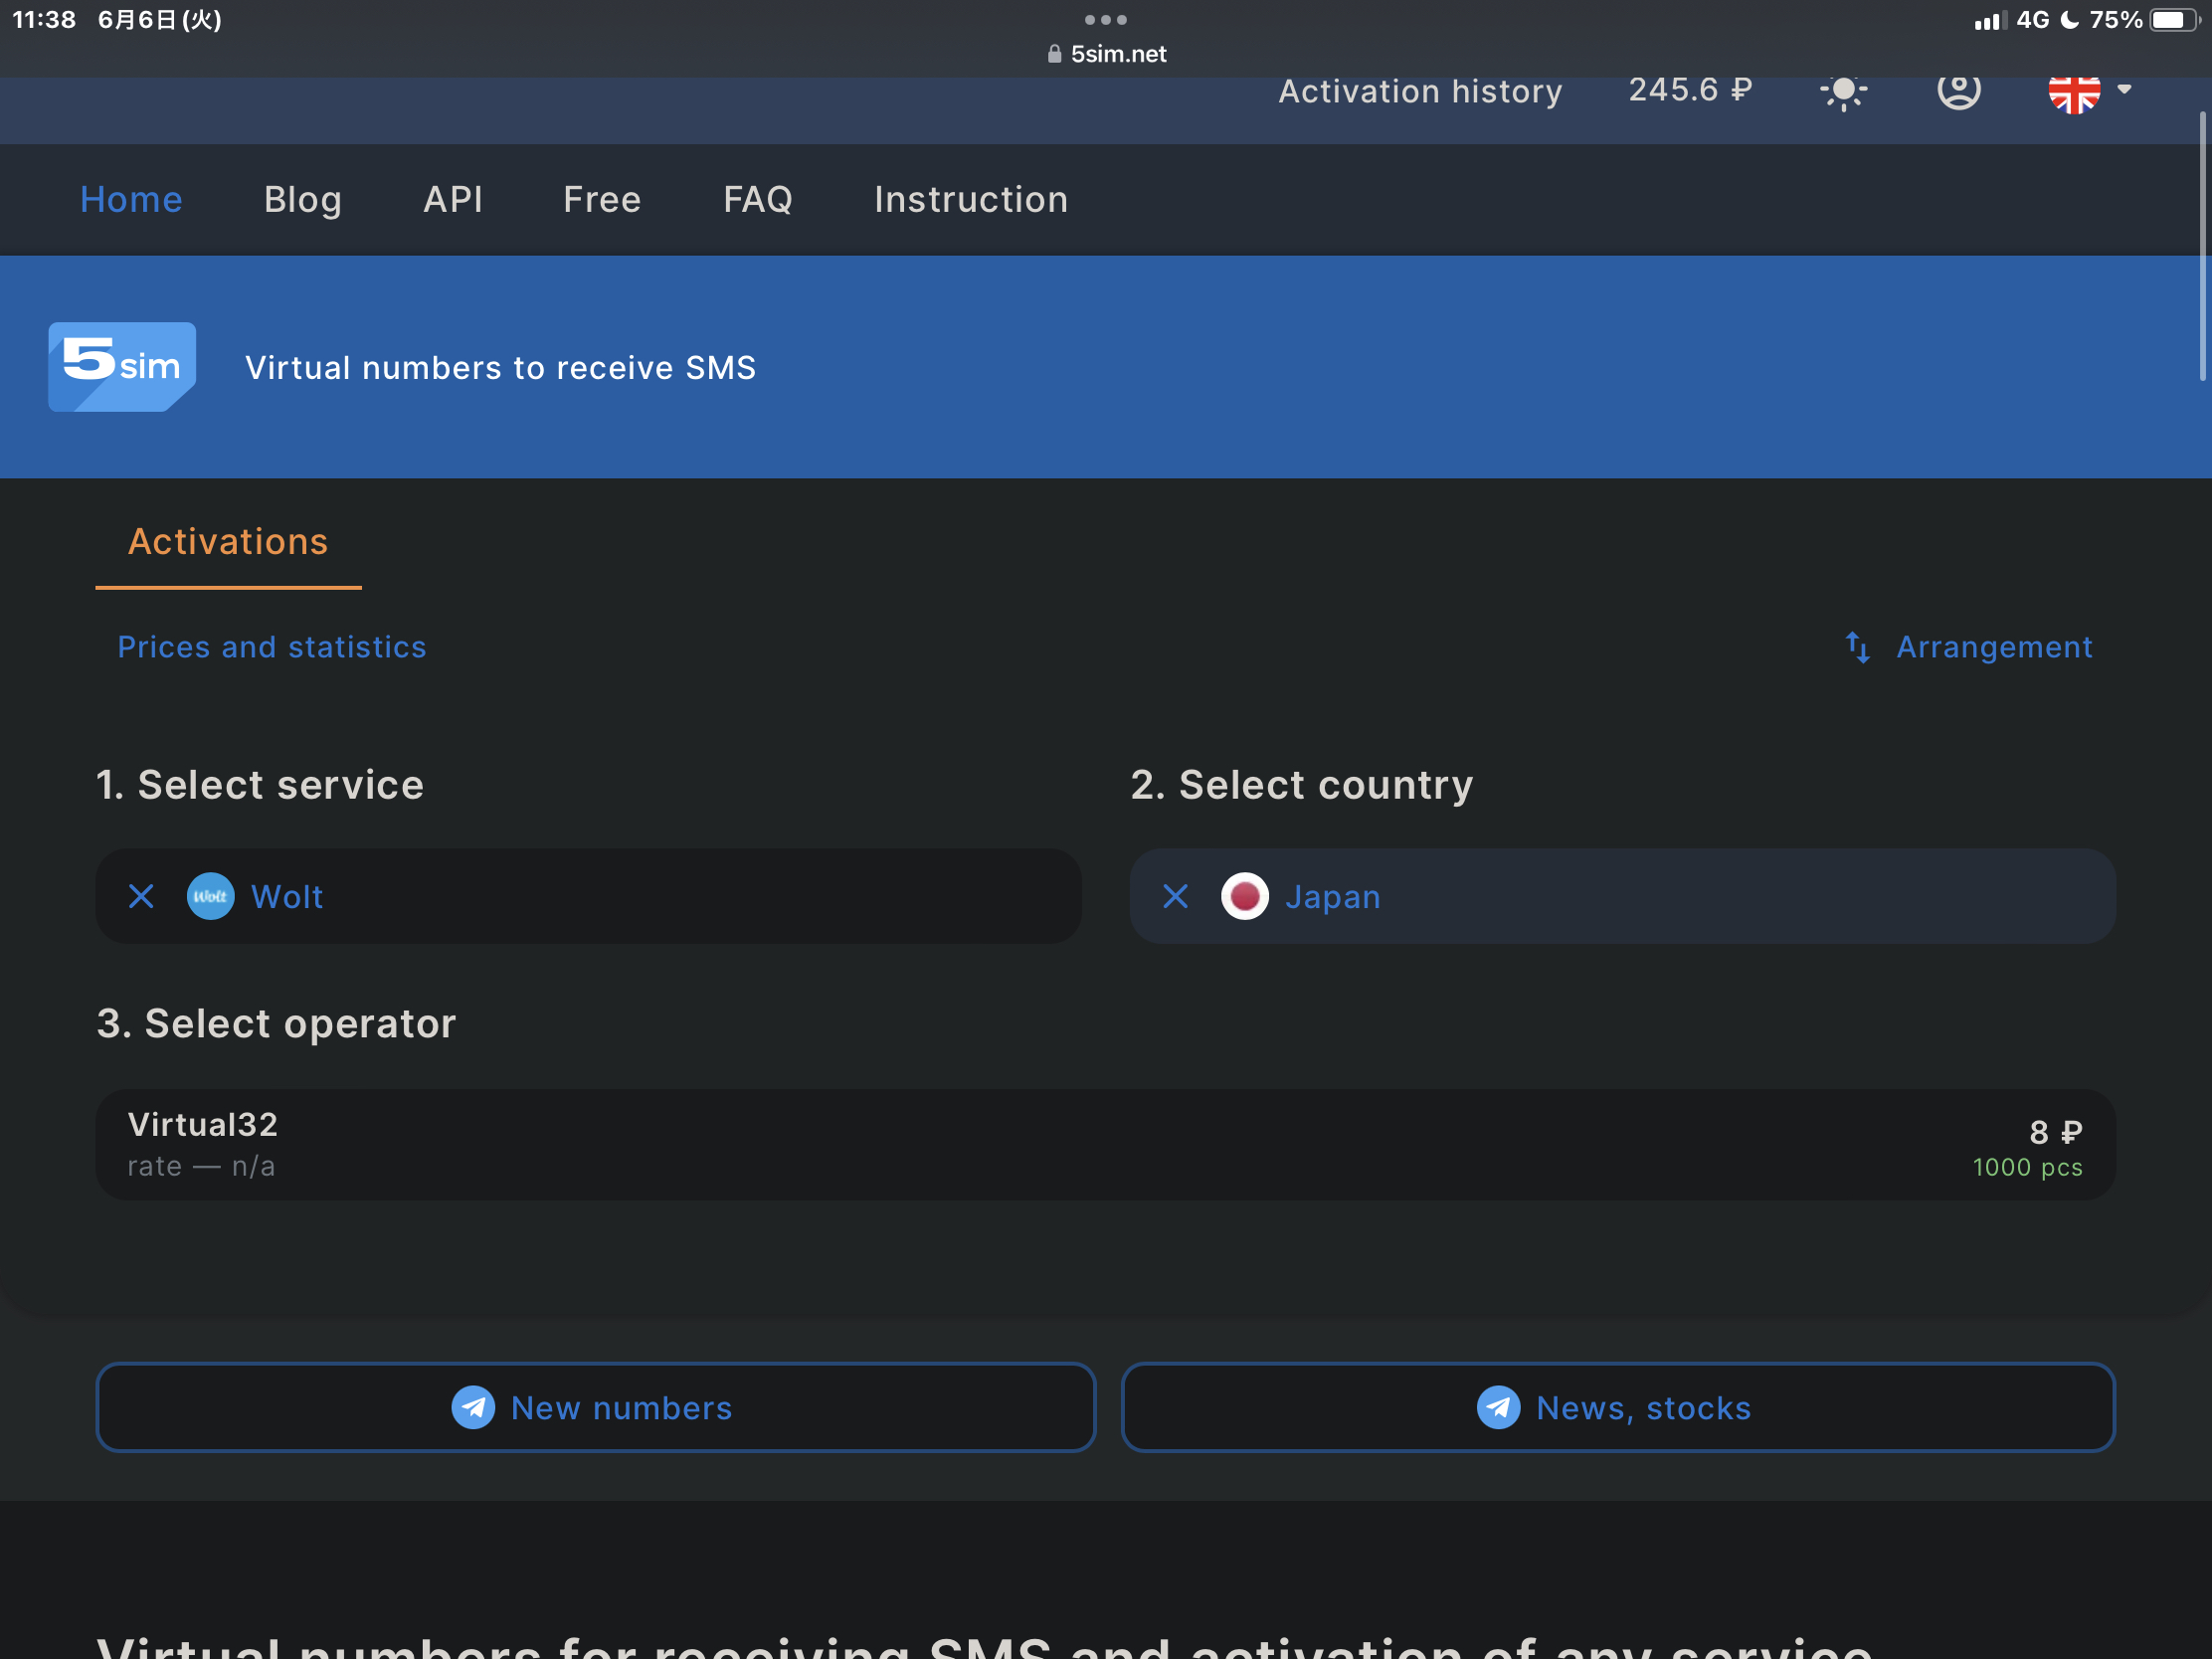Screen dimensions: 2212x1659
Task: Open the FAQ page
Action: tap(757, 199)
